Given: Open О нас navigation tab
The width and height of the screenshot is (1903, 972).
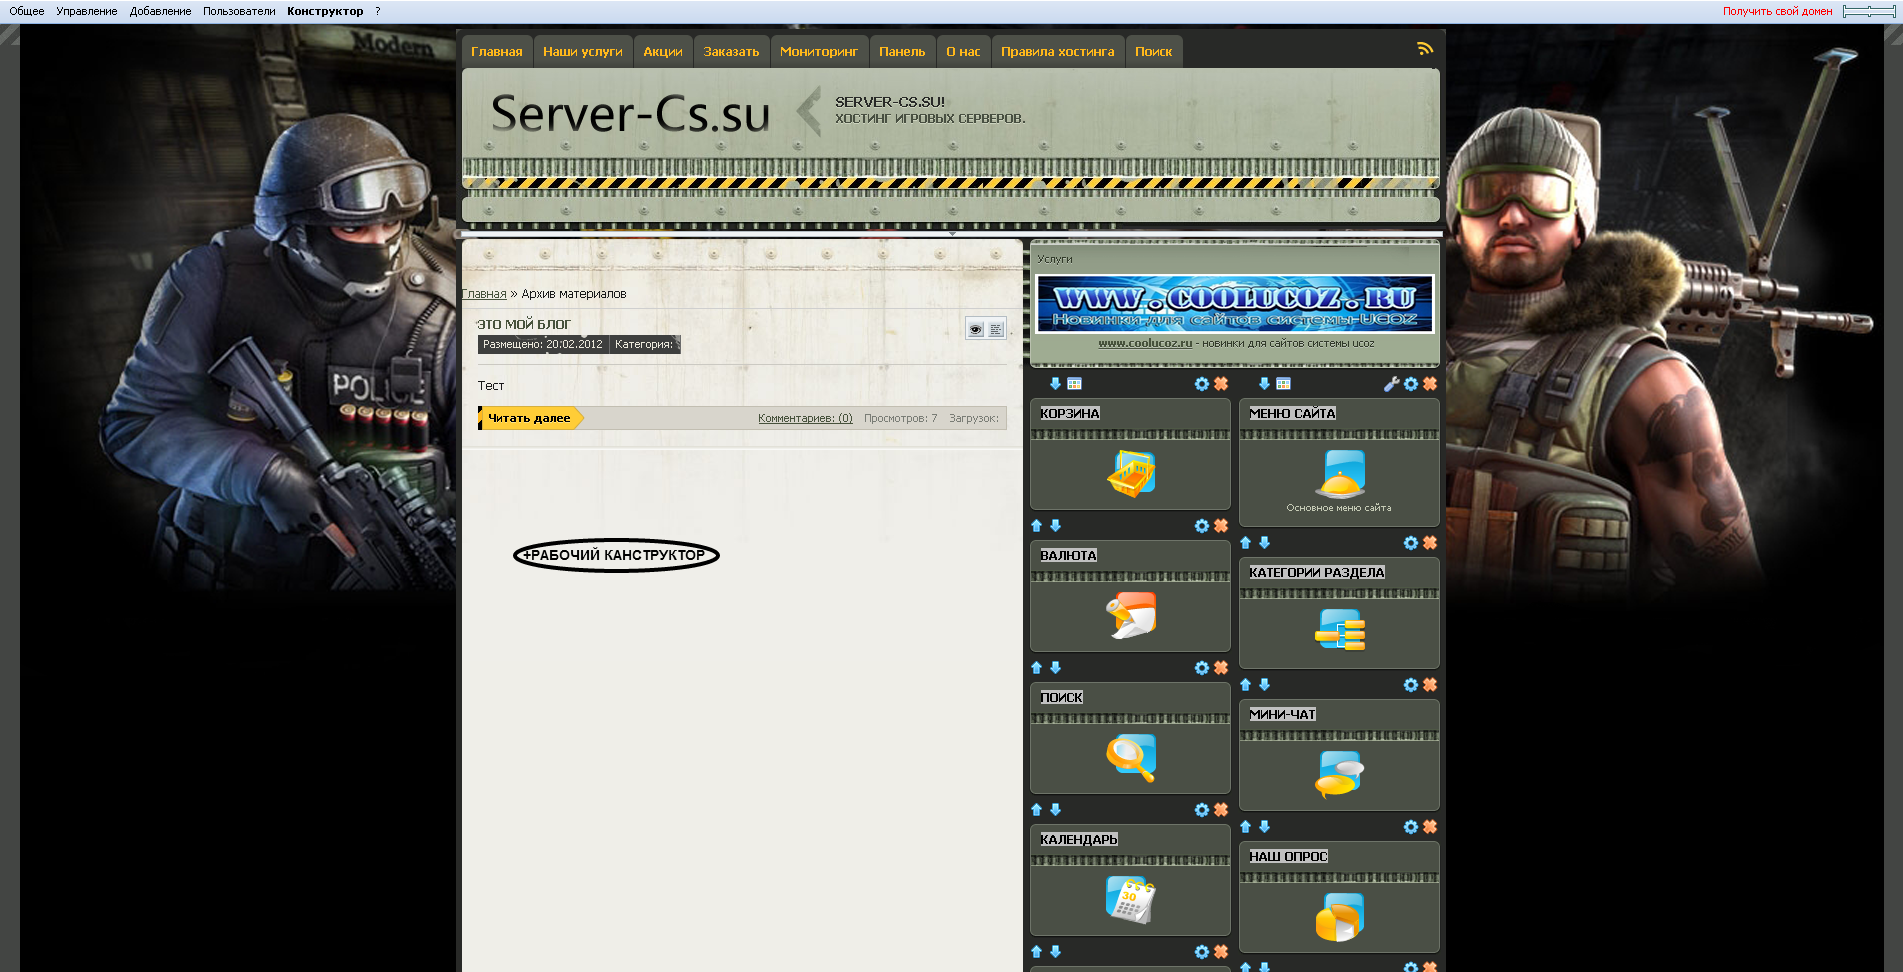Looking at the screenshot, I should (963, 52).
